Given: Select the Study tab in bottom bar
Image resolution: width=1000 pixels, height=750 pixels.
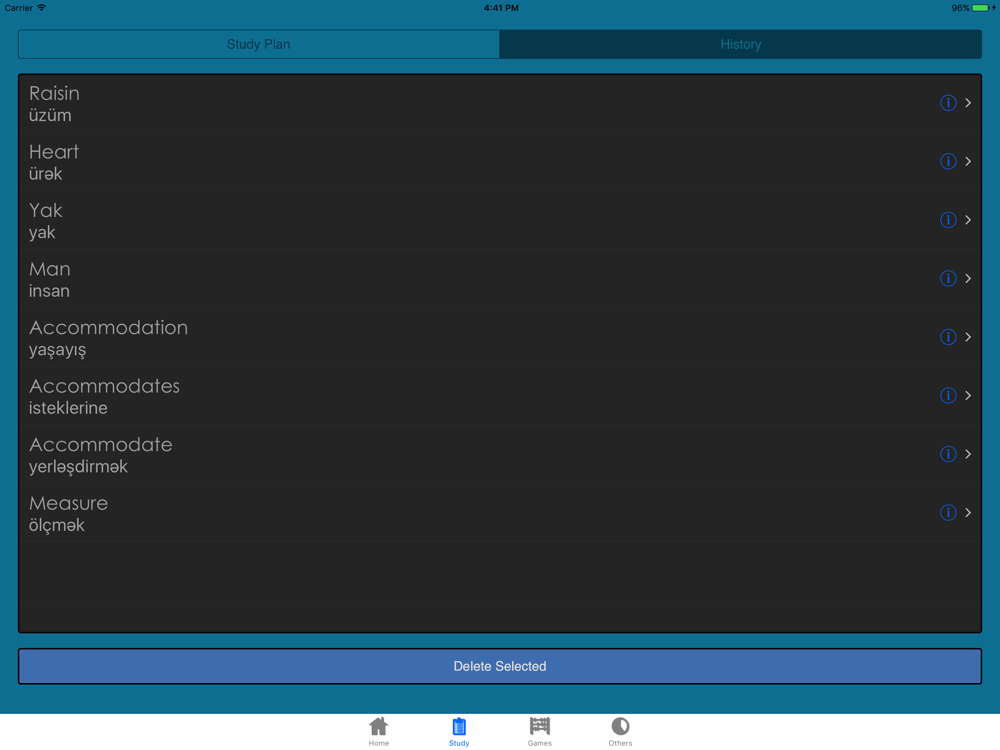Looking at the screenshot, I should [x=459, y=732].
